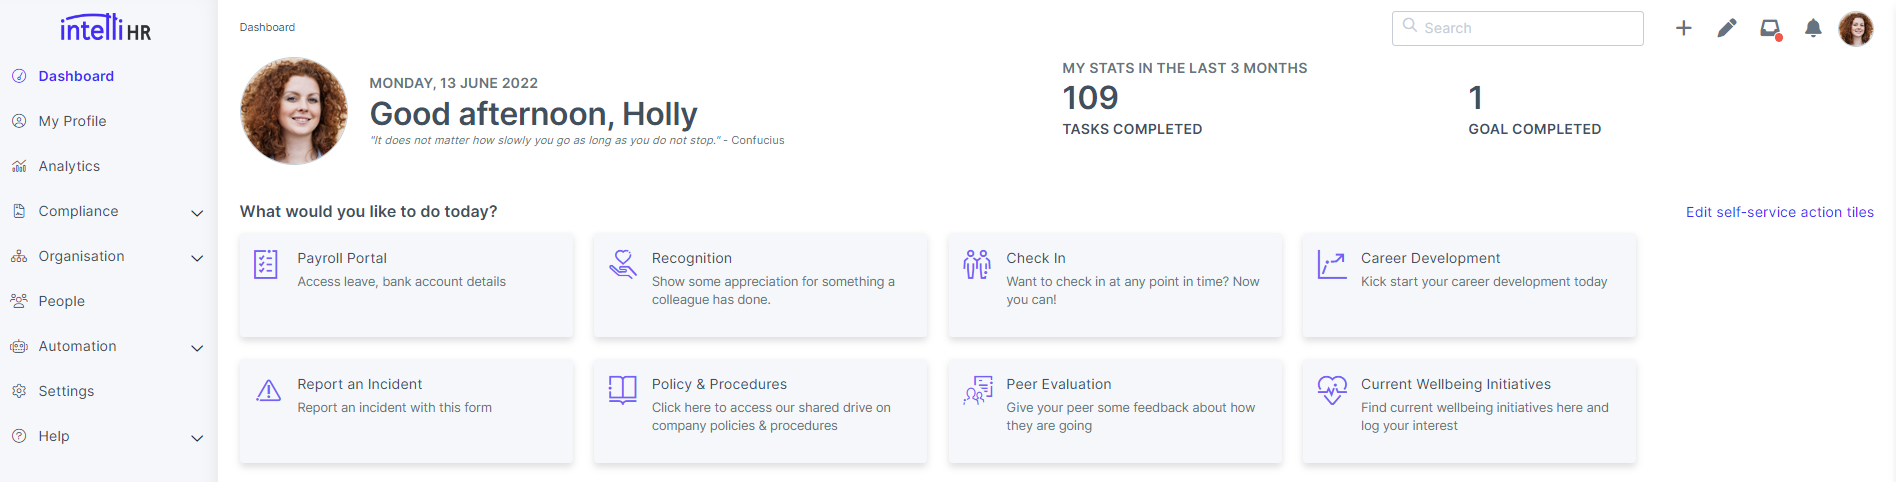Open People section in sidebar
Viewport: 1896px width, 482px height.
tap(61, 301)
